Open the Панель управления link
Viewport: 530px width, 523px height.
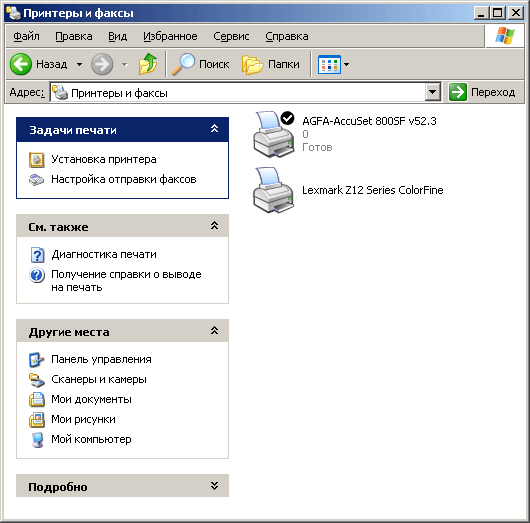(101, 359)
